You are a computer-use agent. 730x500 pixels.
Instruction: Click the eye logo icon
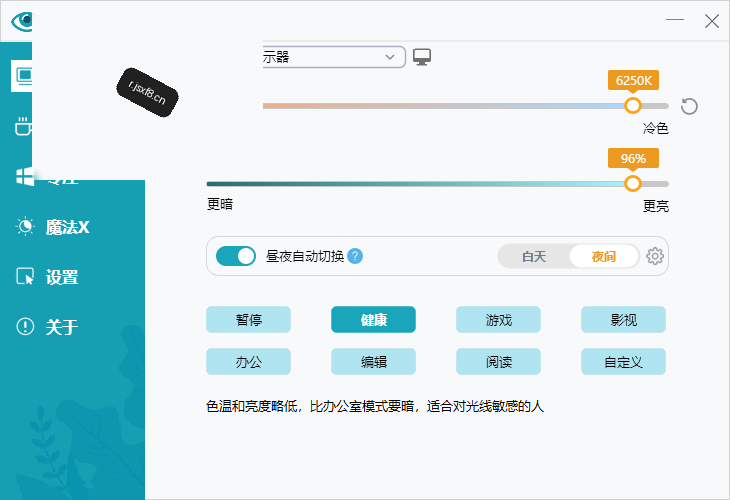(x=22, y=21)
